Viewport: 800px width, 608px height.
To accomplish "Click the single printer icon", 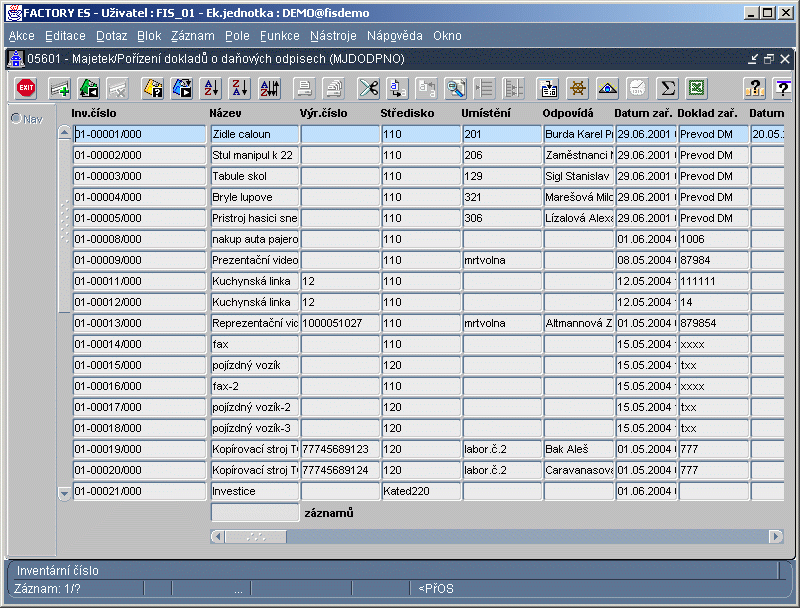I will click(305, 88).
